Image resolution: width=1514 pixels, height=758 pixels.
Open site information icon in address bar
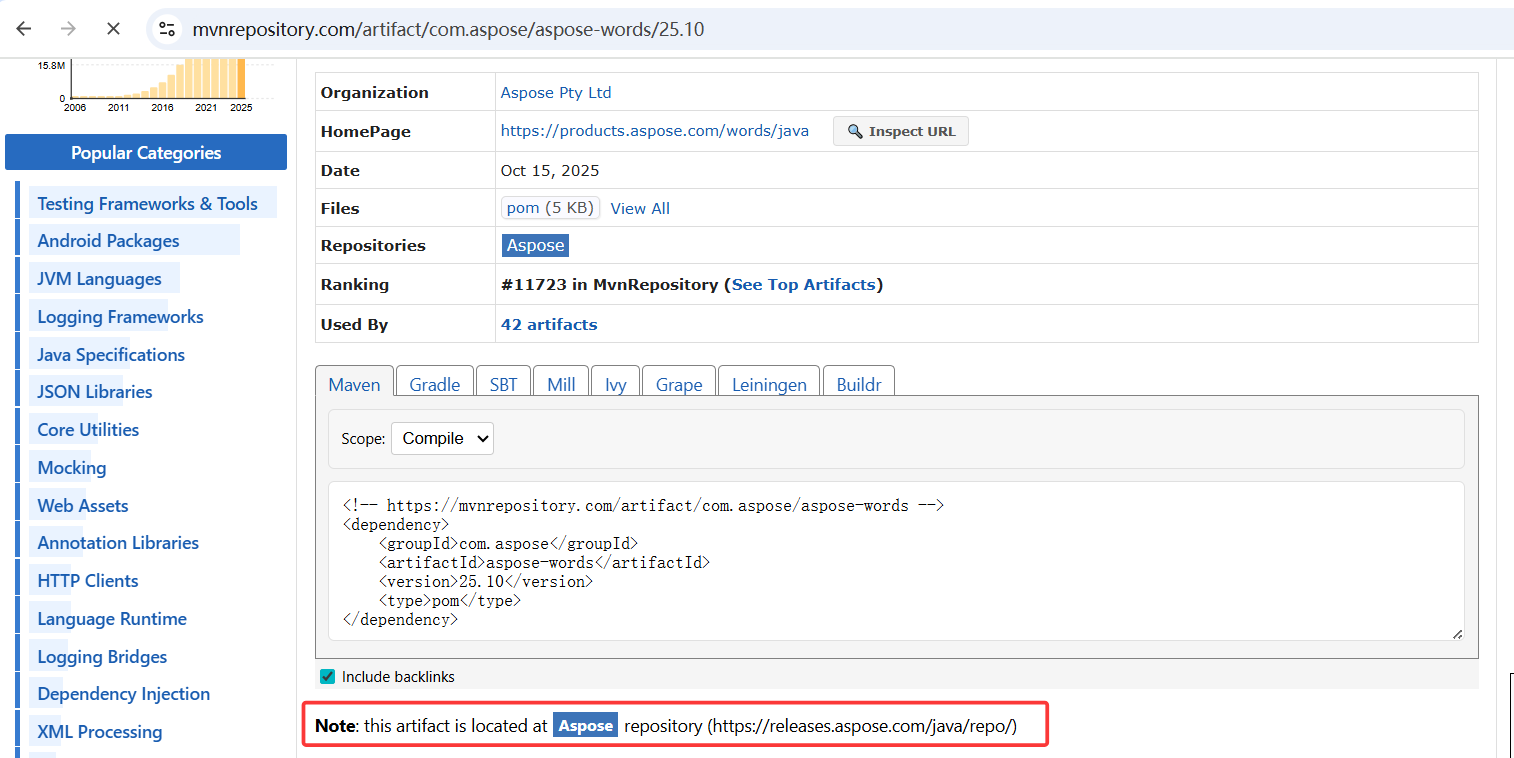(x=167, y=29)
